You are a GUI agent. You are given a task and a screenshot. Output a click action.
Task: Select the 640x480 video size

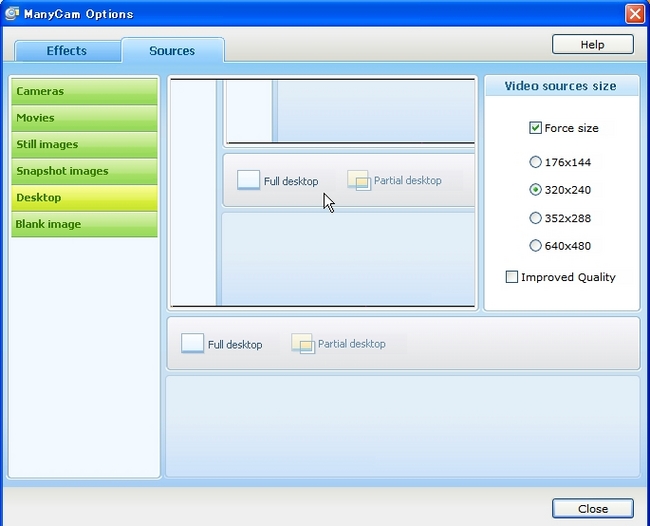pyautogui.click(x=535, y=245)
